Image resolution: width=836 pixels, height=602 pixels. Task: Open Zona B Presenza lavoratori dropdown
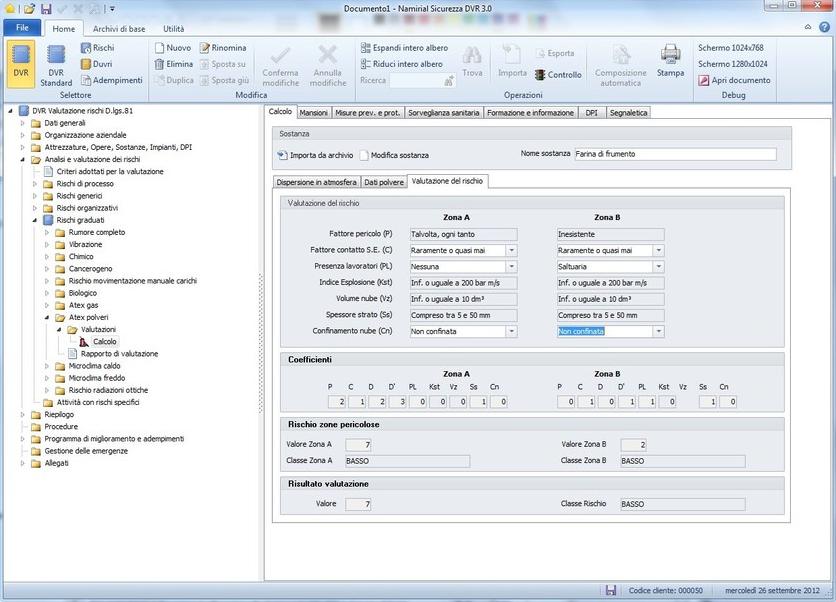click(x=659, y=267)
